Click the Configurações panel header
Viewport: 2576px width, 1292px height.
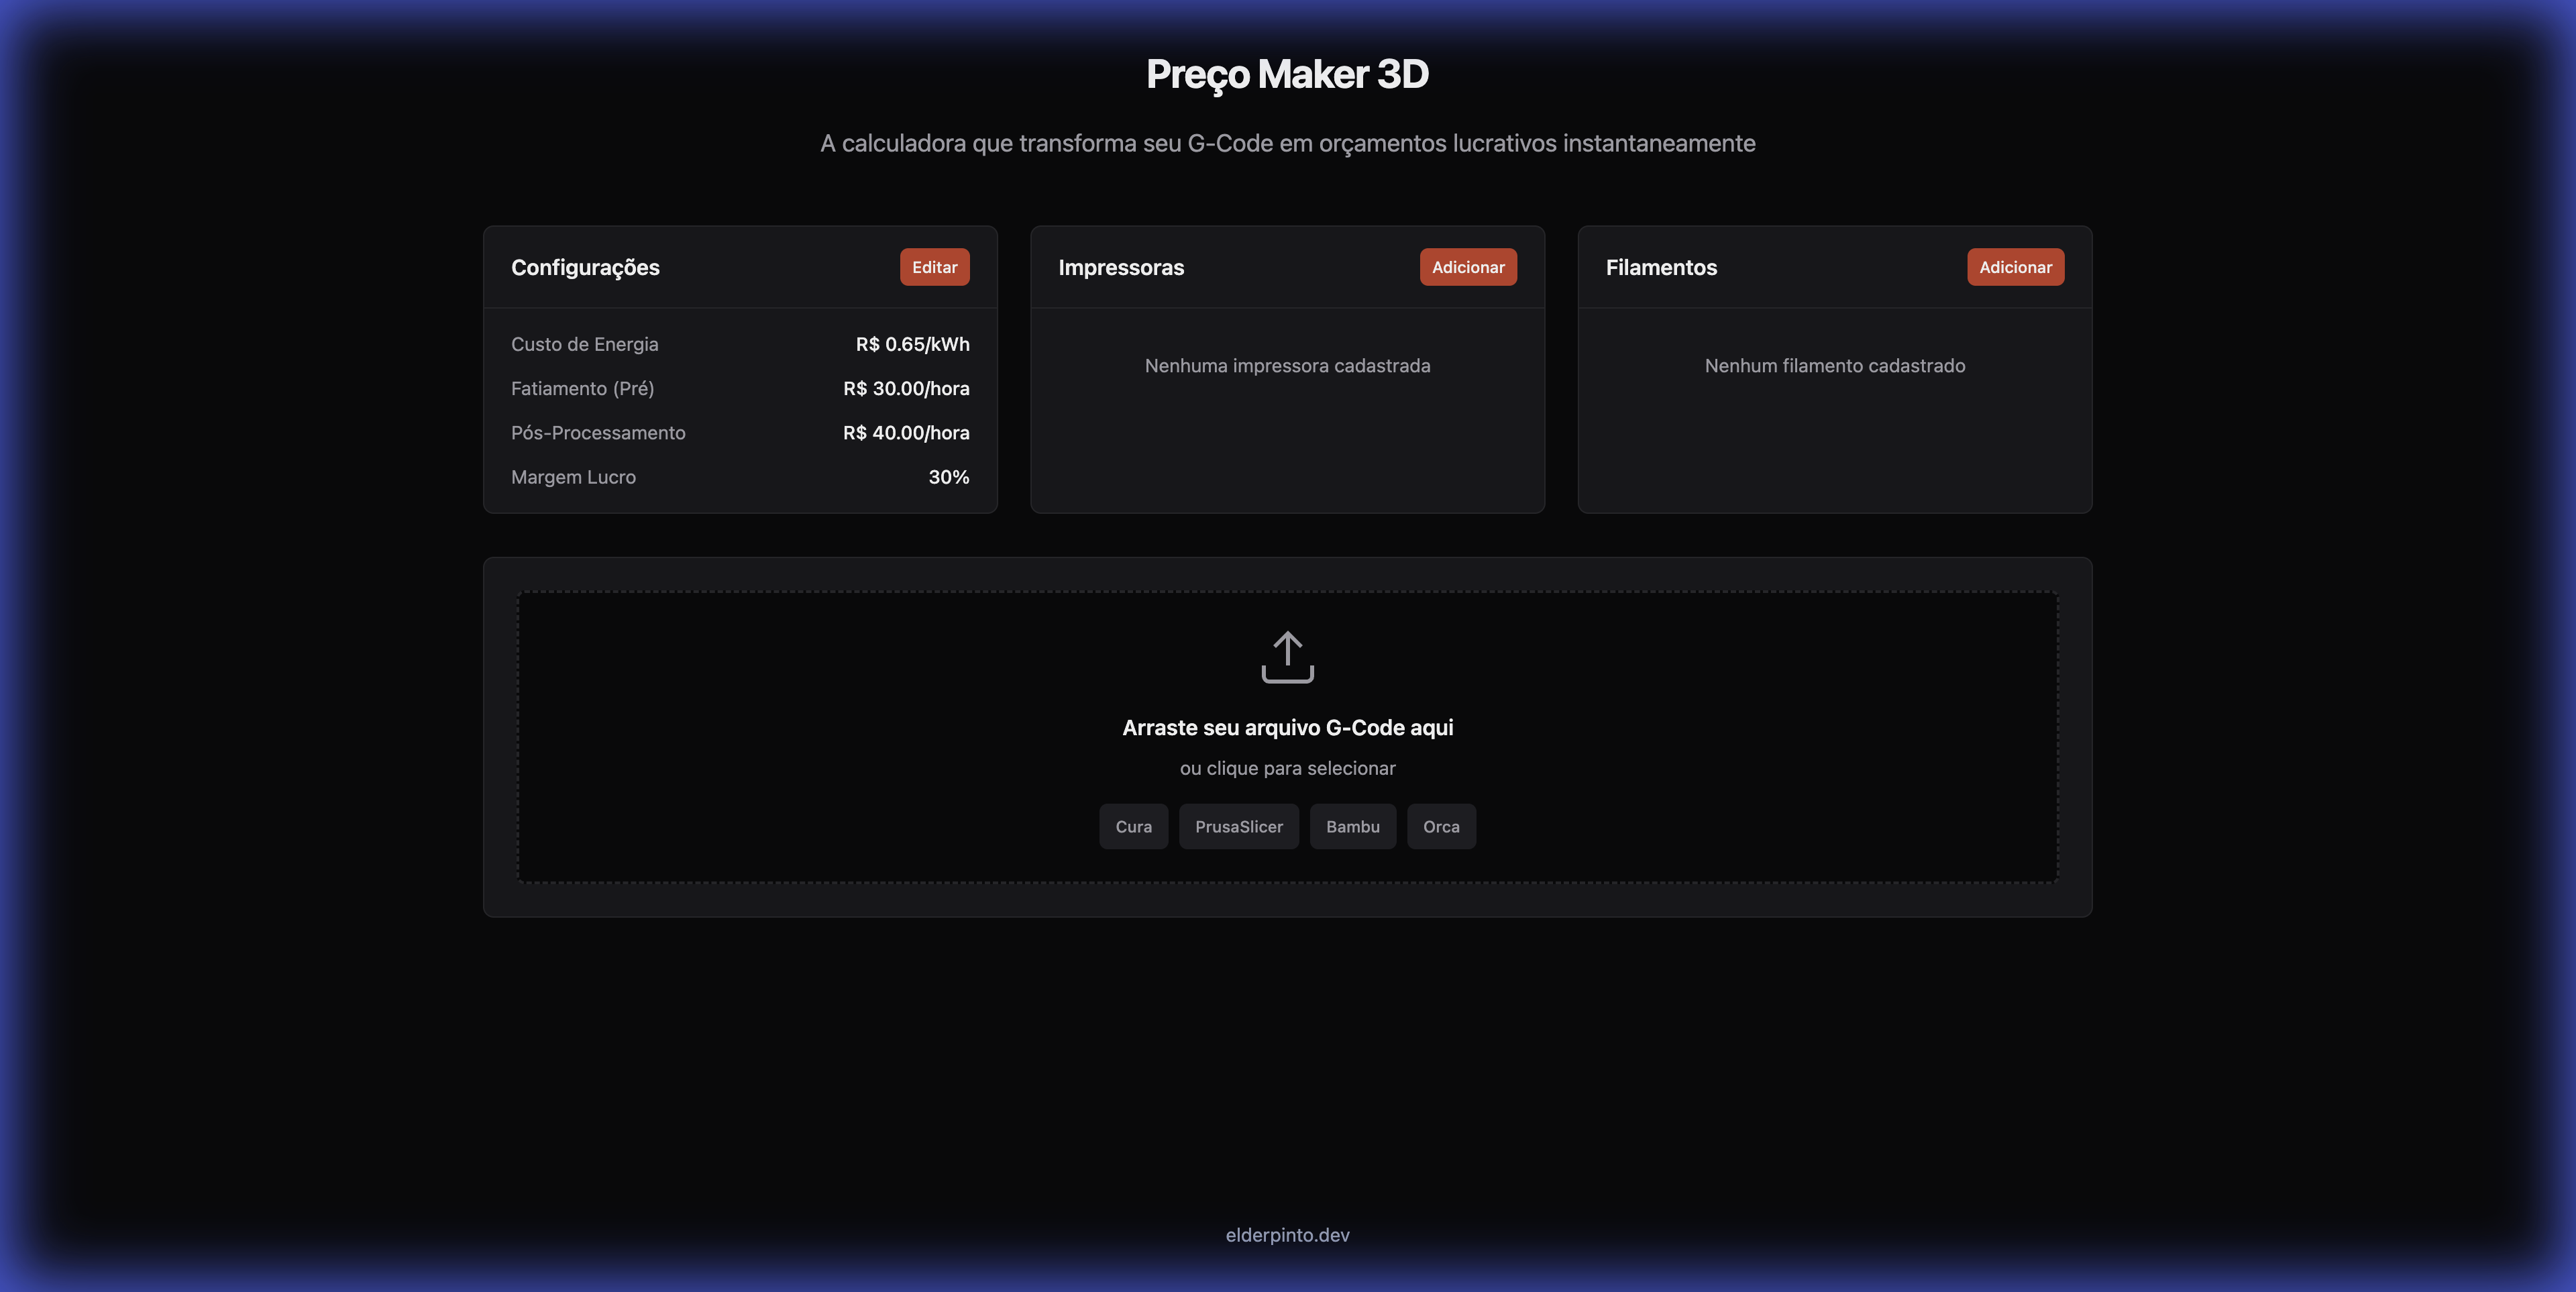(x=585, y=267)
